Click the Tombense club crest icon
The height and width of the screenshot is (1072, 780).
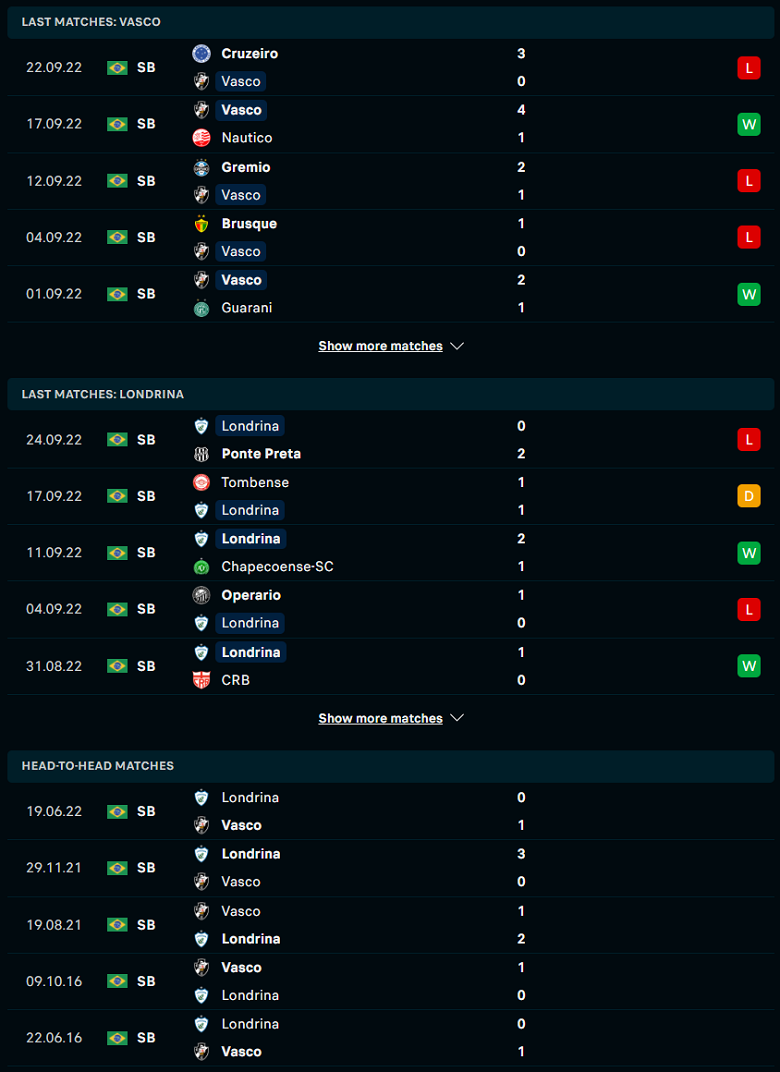click(201, 482)
